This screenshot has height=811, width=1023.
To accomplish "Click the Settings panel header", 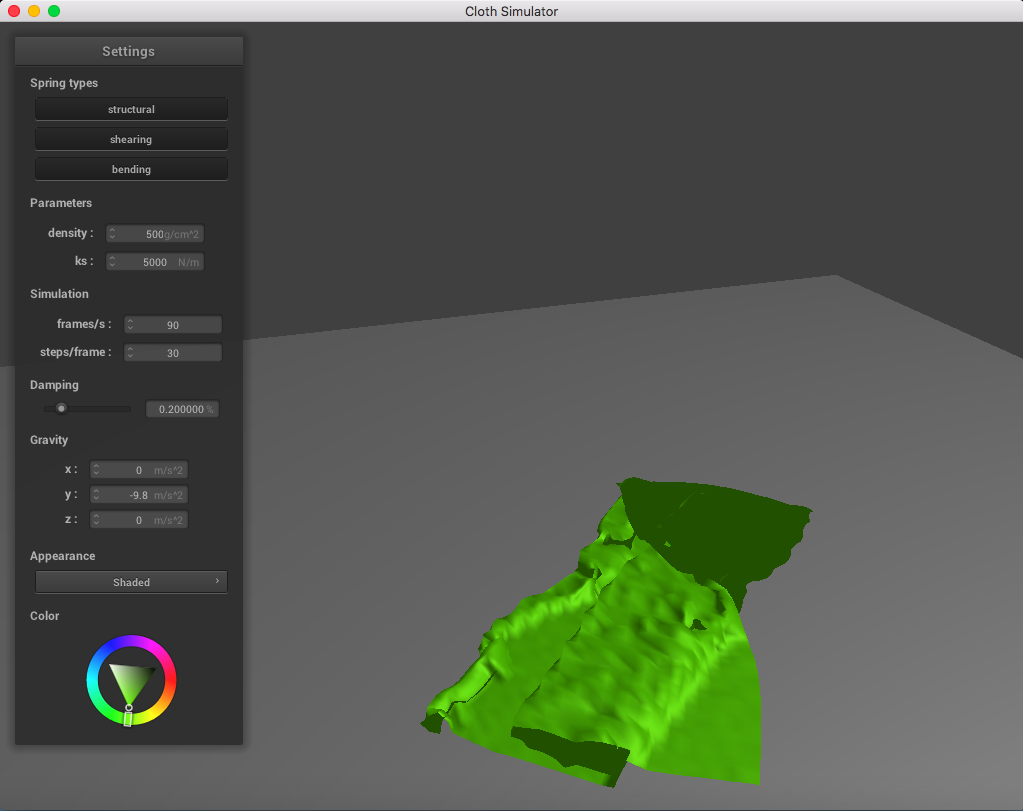I will pyautogui.click(x=129, y=51).
